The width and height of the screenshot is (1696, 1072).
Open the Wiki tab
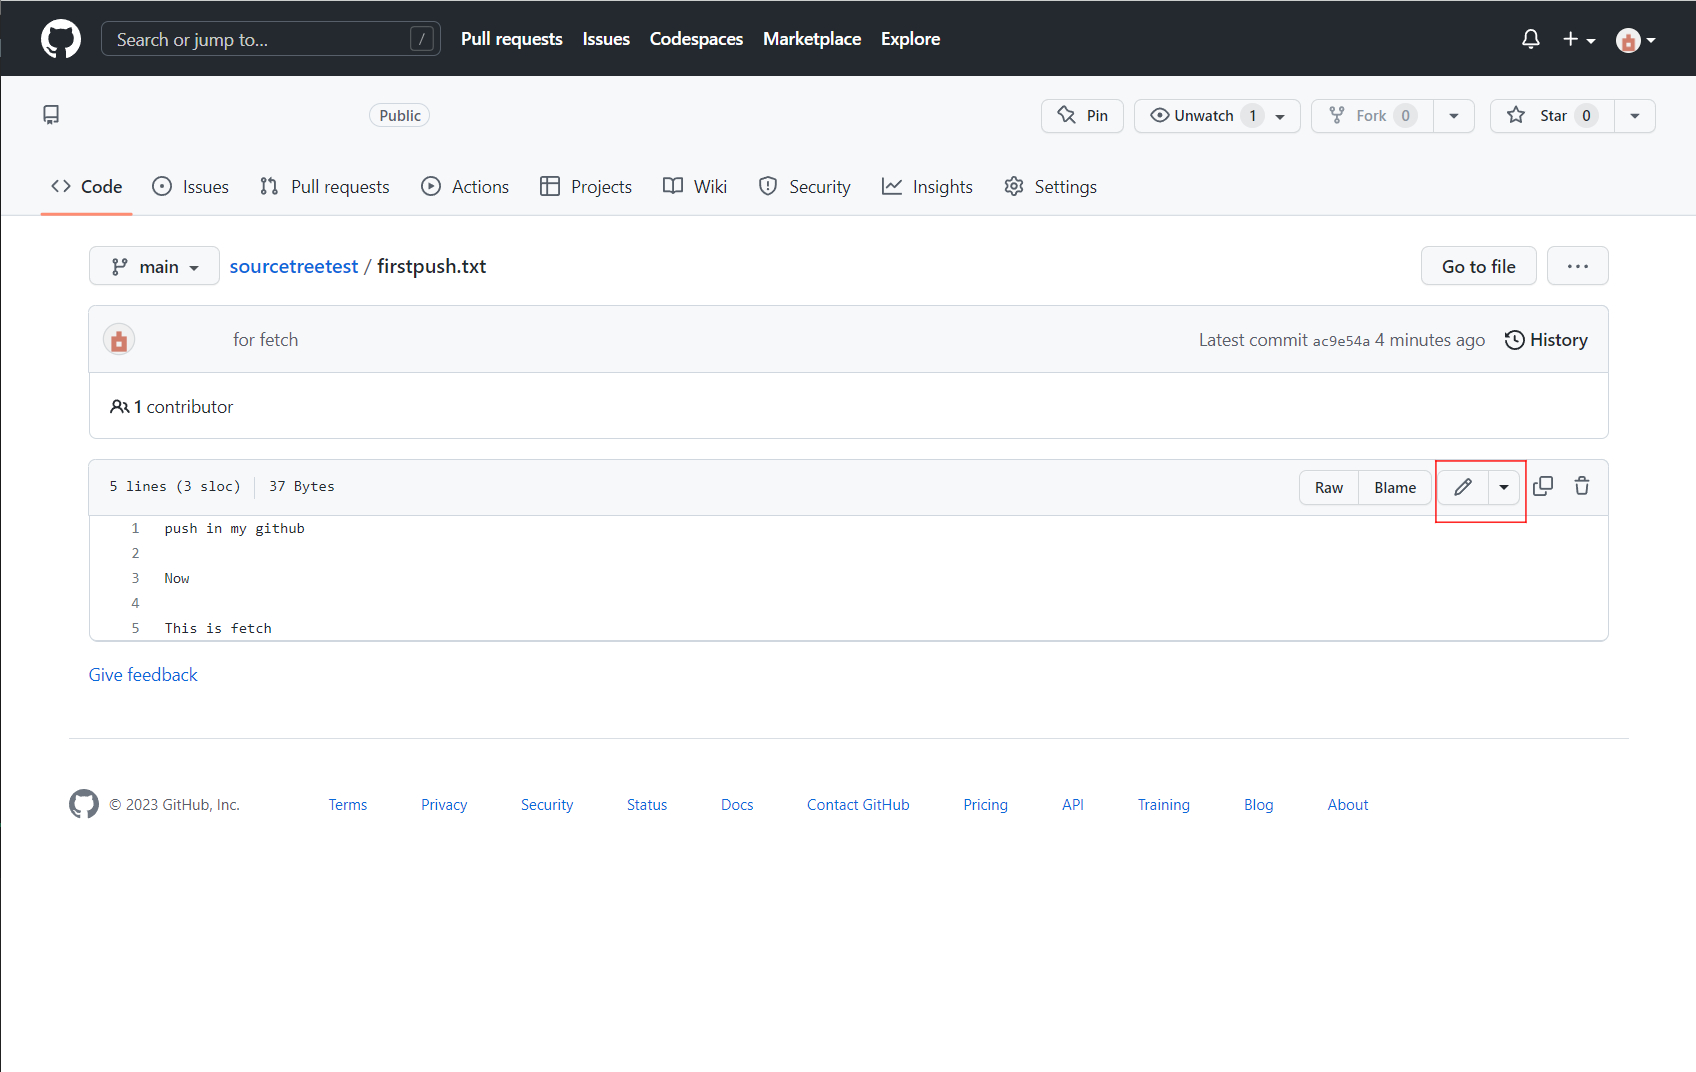pos(695,187)
